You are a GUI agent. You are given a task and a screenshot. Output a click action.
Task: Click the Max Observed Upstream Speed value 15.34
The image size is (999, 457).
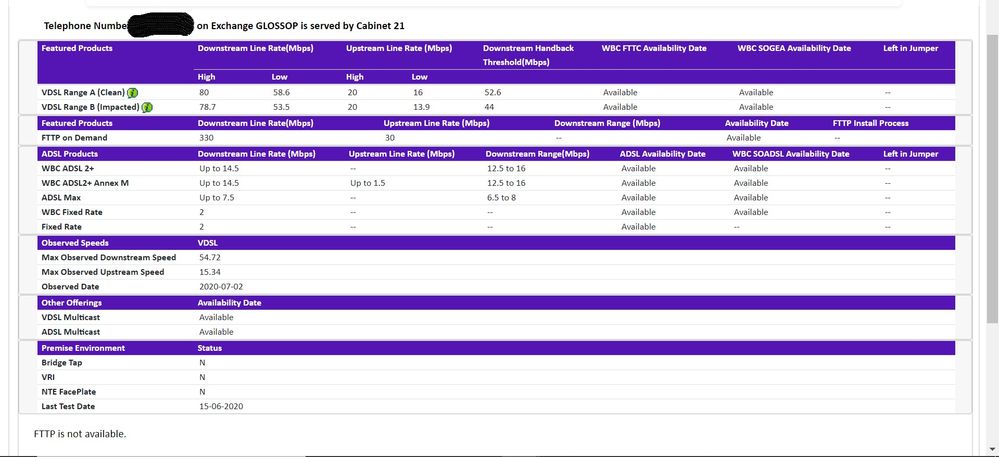pyautogui.click(x=210, y=272)
